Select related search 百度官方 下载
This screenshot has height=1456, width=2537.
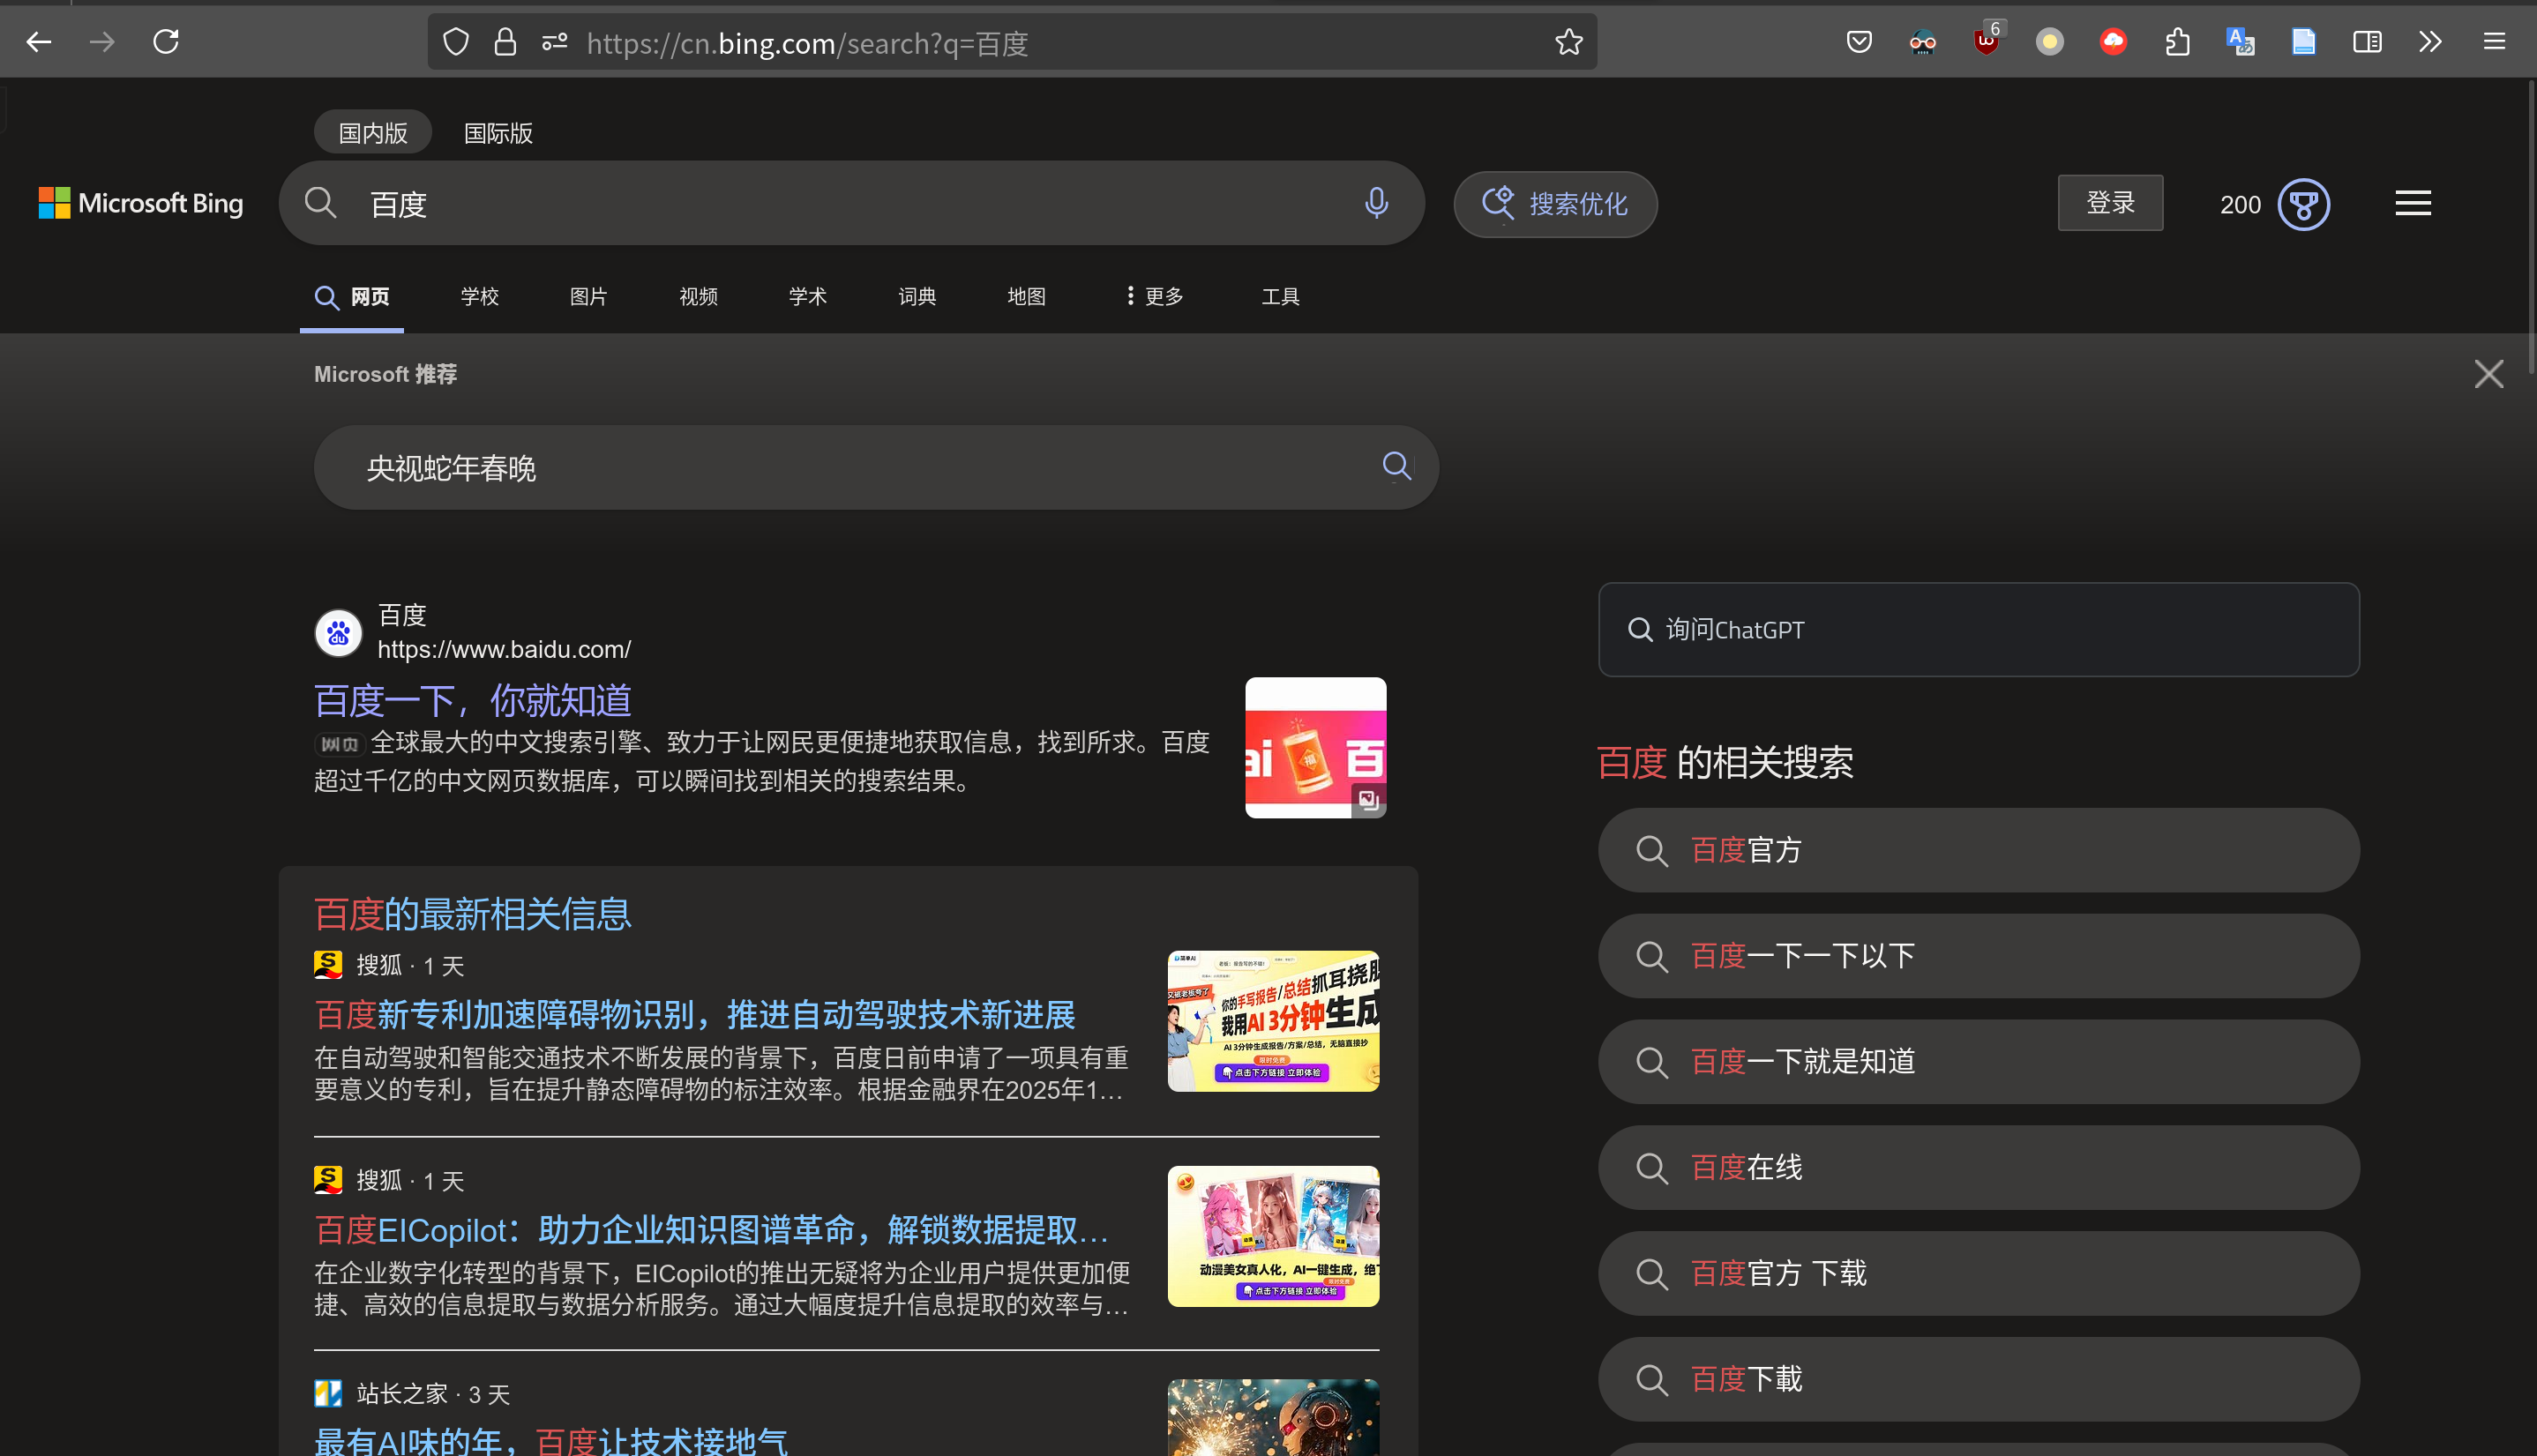[x=1978, y=1273]
